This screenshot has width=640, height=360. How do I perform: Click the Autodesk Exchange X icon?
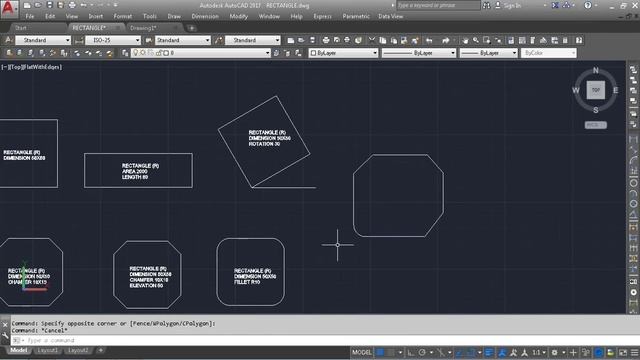pyautogui.click(x=555, y=5)
